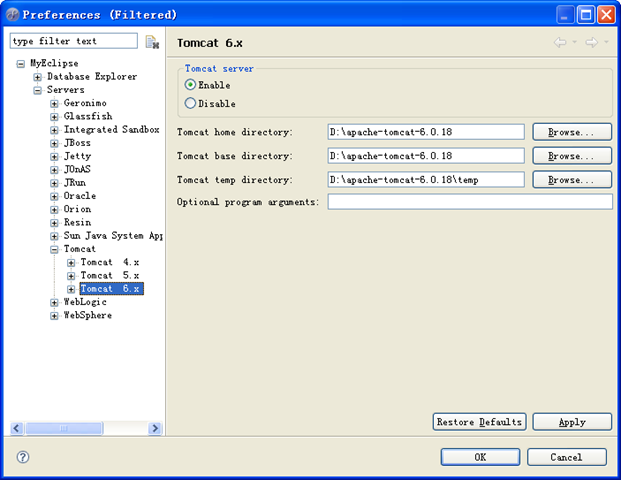Click the tree horizontal scrollbar thumb

coord(63,428)
